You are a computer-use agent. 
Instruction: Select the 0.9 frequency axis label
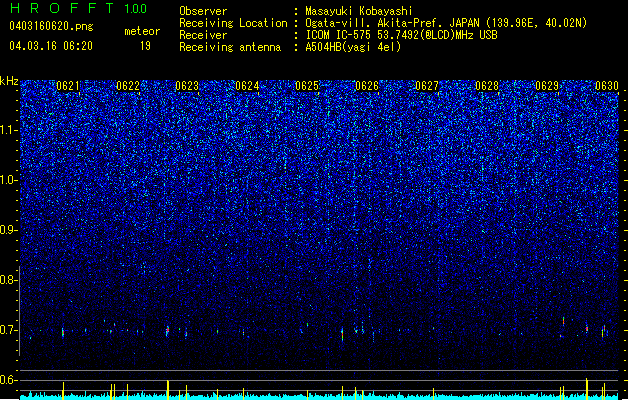click(x=8, y=230)
